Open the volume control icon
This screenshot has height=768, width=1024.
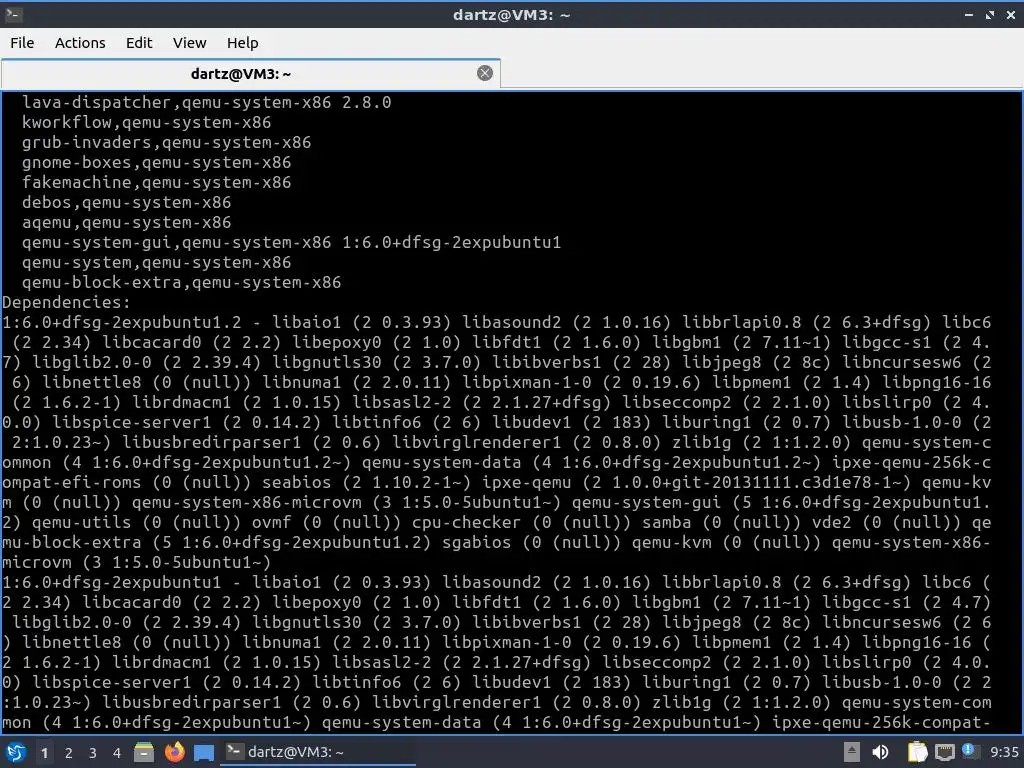(881, 752)
